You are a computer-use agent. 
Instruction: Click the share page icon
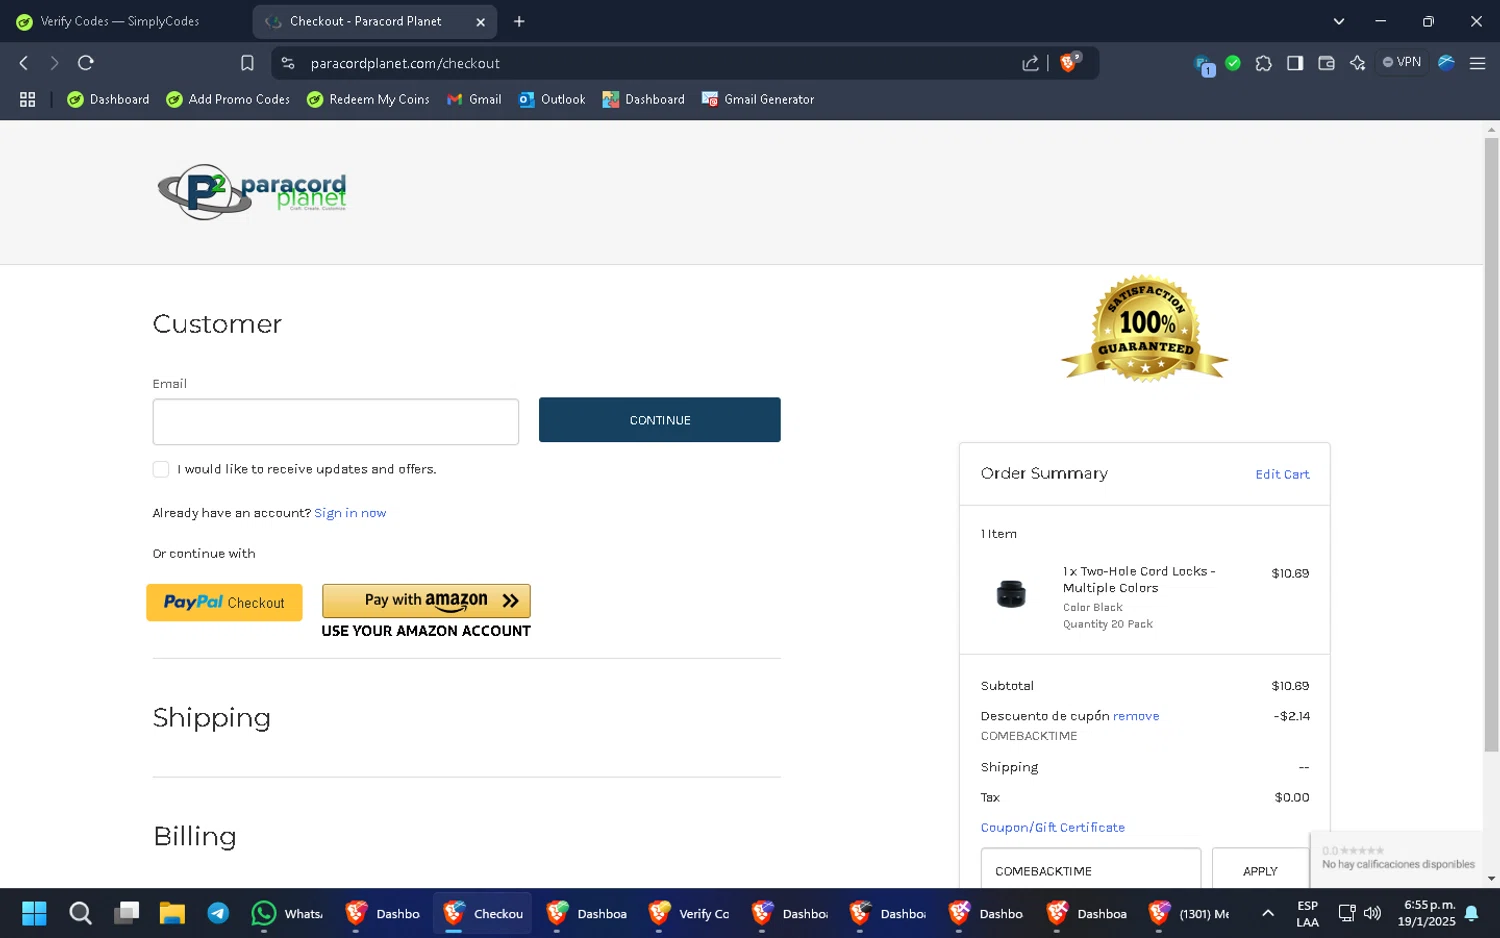coord(1030,63)
